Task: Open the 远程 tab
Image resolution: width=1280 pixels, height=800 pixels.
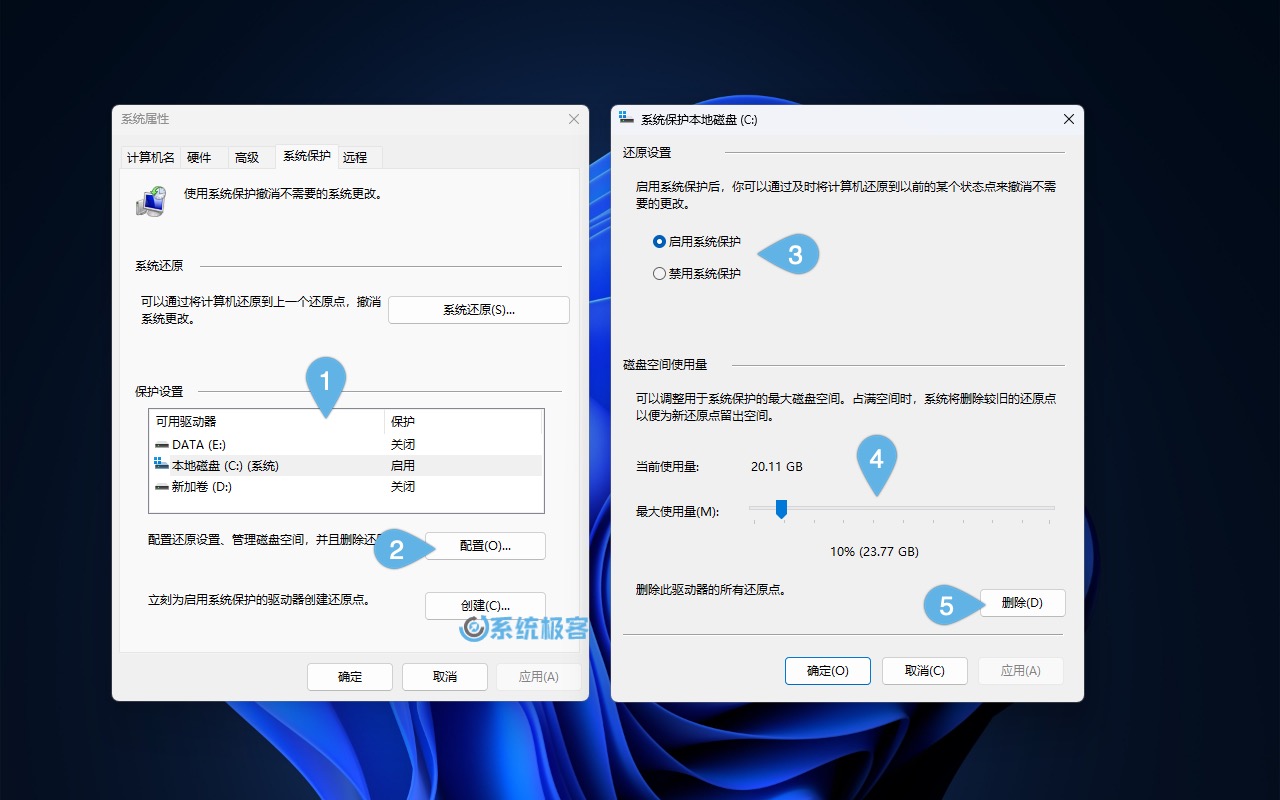Action: (x=355, y=157)
